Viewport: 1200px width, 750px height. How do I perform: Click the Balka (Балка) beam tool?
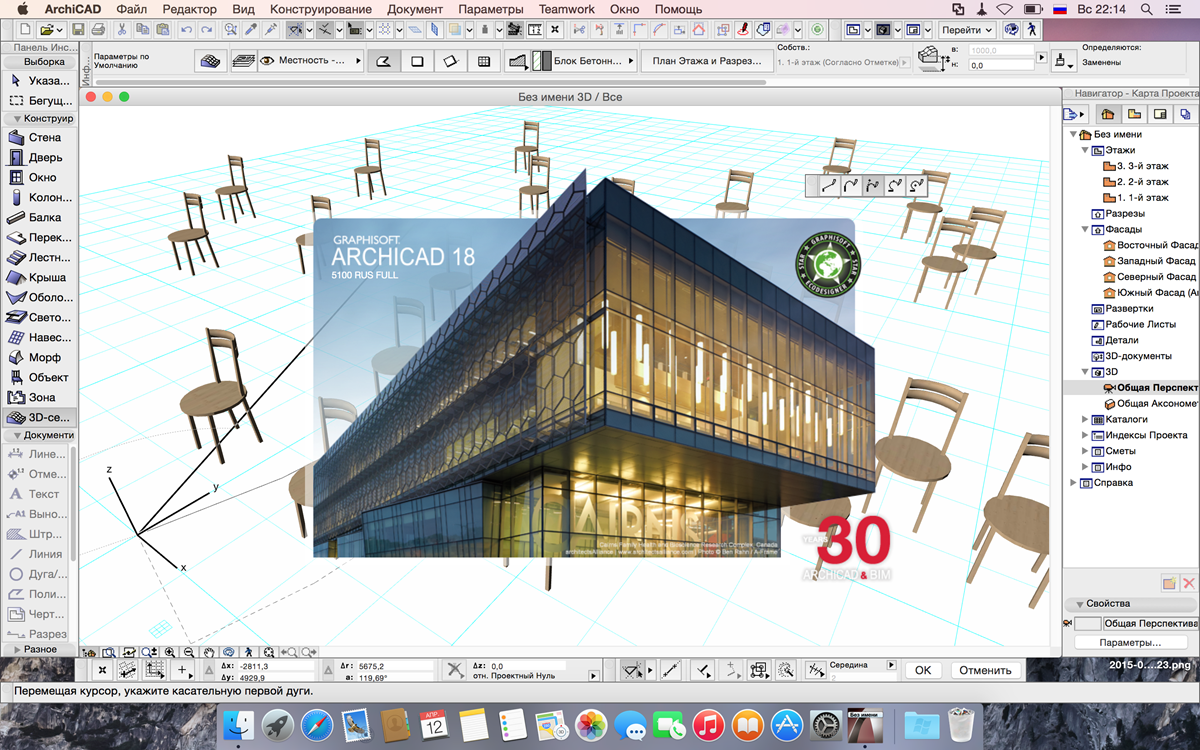pyautogui.click(x=38, y=217)
